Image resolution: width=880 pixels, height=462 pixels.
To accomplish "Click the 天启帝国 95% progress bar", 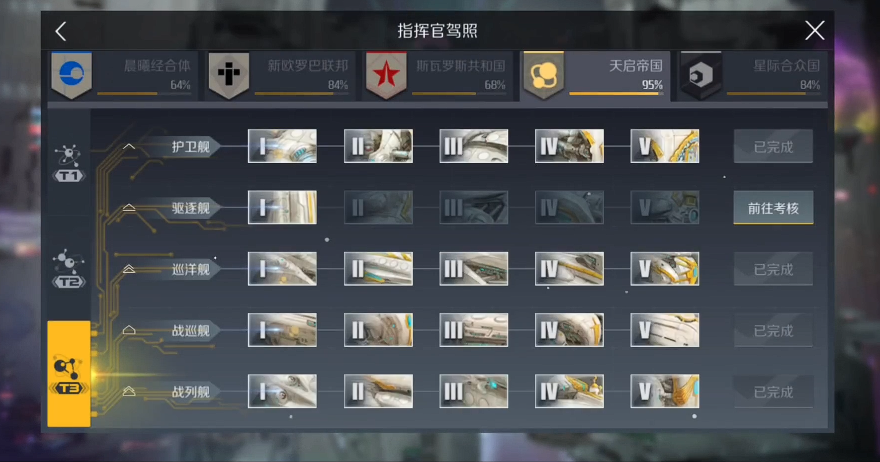I will click(x=616, y=94).
